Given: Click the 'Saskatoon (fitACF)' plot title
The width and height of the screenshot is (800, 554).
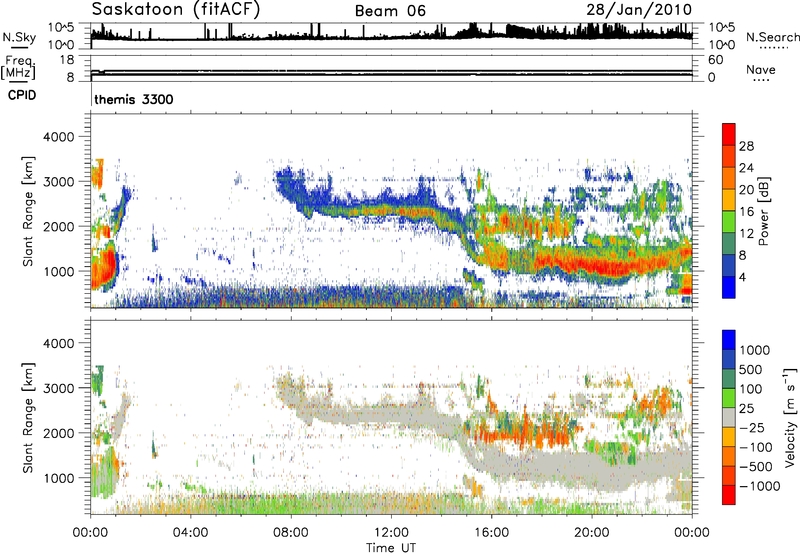Looking at the screenshot, I should [x=176, y=9].
